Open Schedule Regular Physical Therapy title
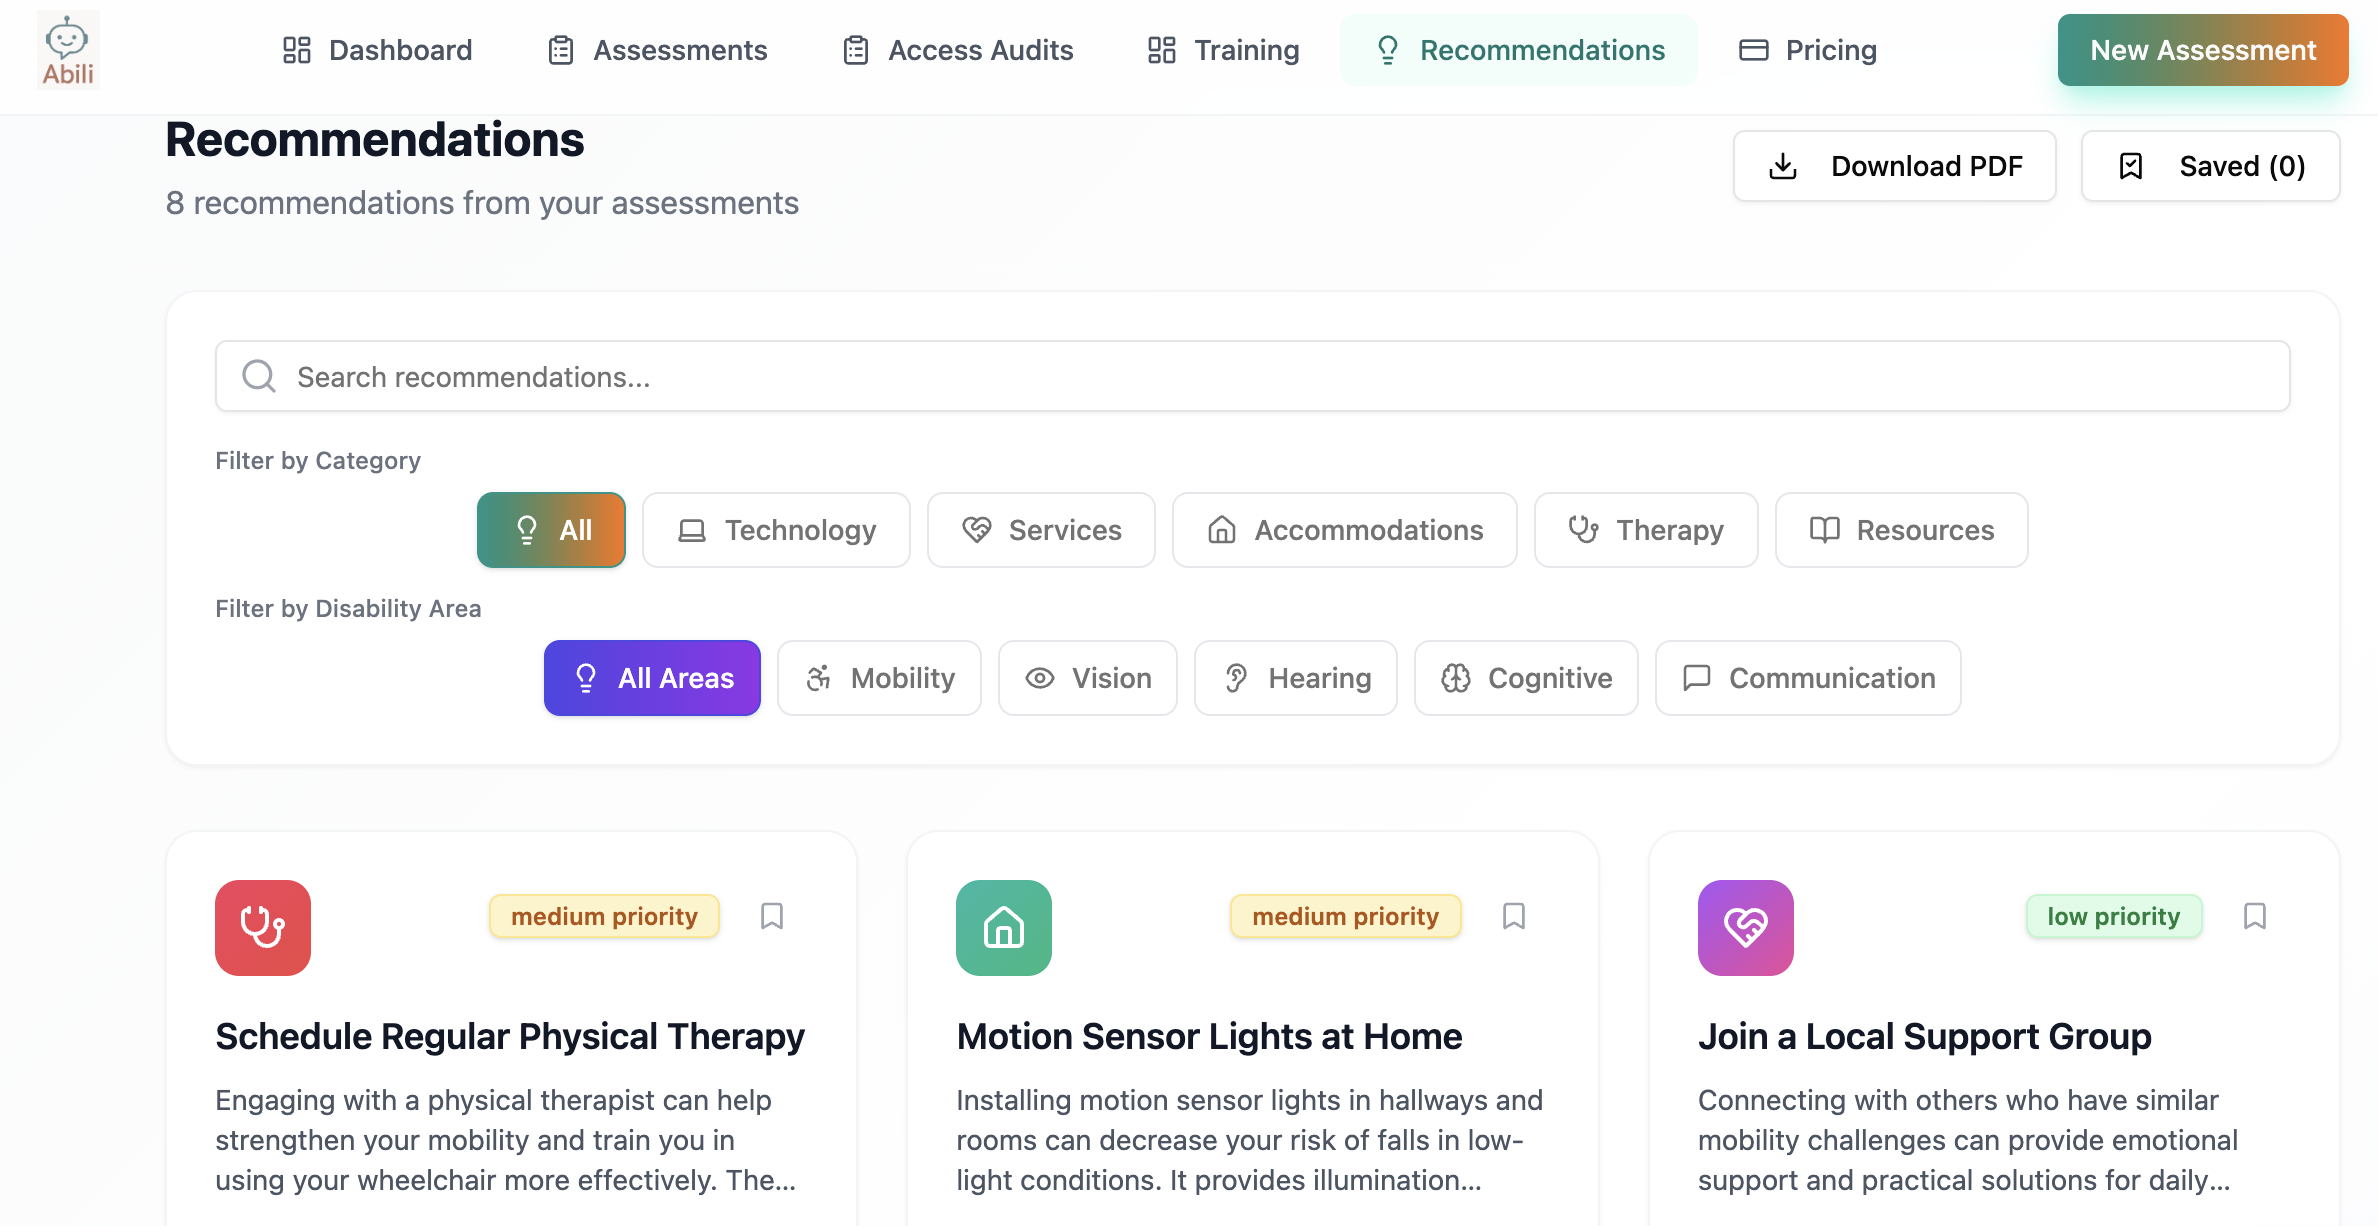Viewport: 2378px width, 1226px height. pyautogui.click(x=510, y=1037)
